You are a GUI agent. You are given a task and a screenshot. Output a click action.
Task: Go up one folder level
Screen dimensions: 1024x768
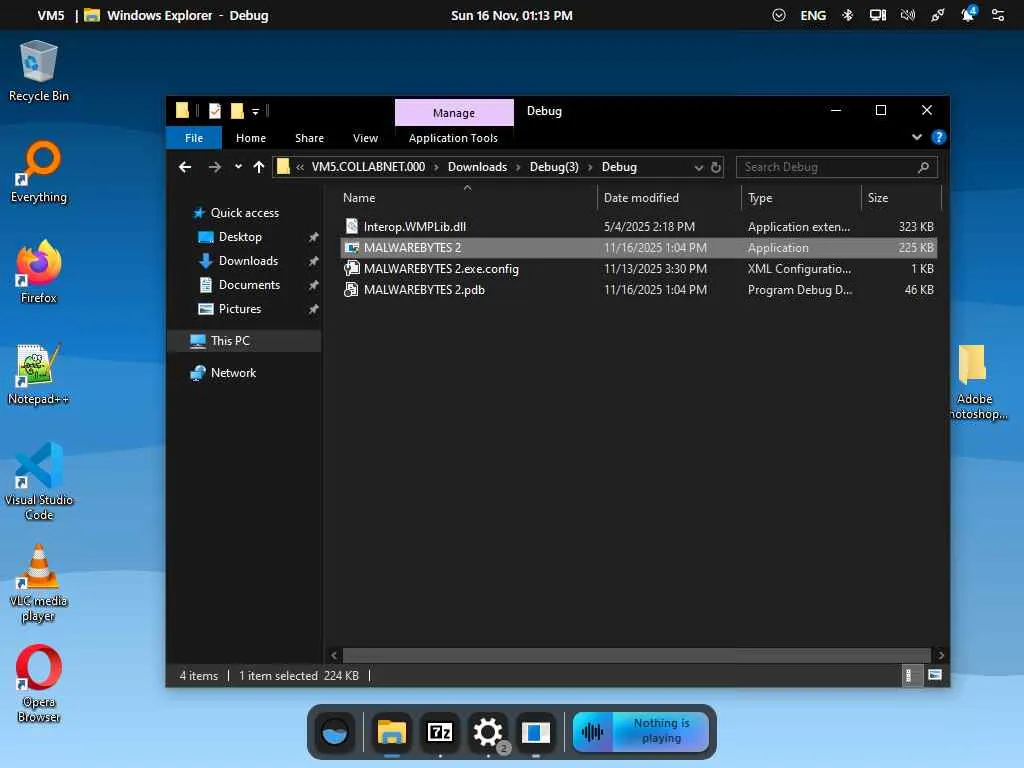tap(259, 167)
